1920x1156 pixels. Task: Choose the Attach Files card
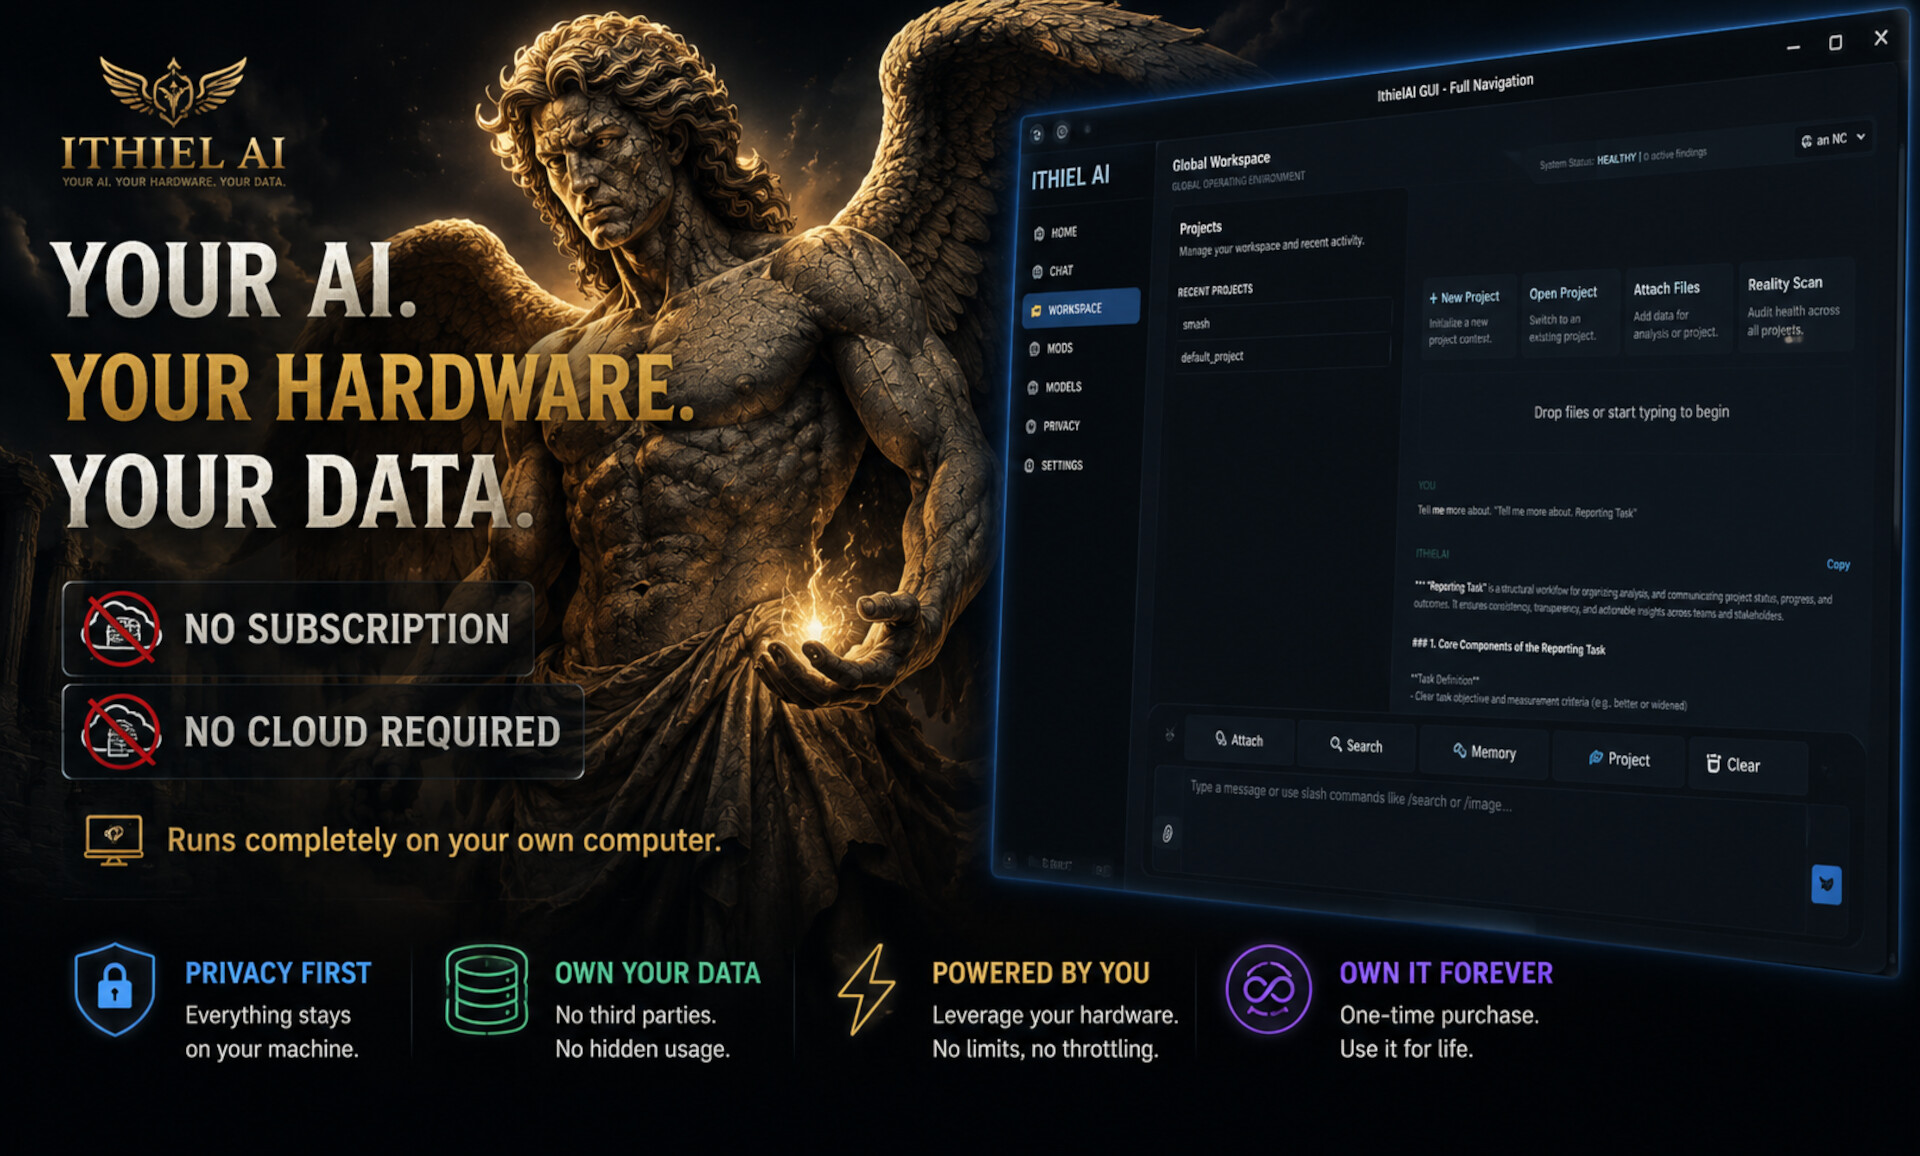point(1677,309)
